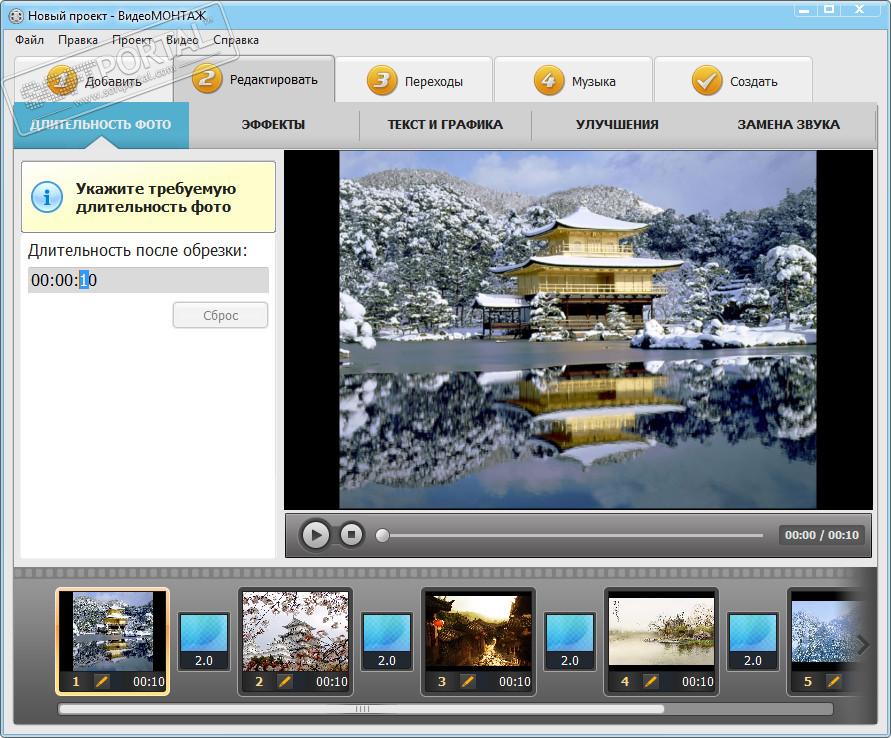Viewport: 891px width, 738px height.
Task: Switch to the Переходы step tab
Action: (414, 81)
